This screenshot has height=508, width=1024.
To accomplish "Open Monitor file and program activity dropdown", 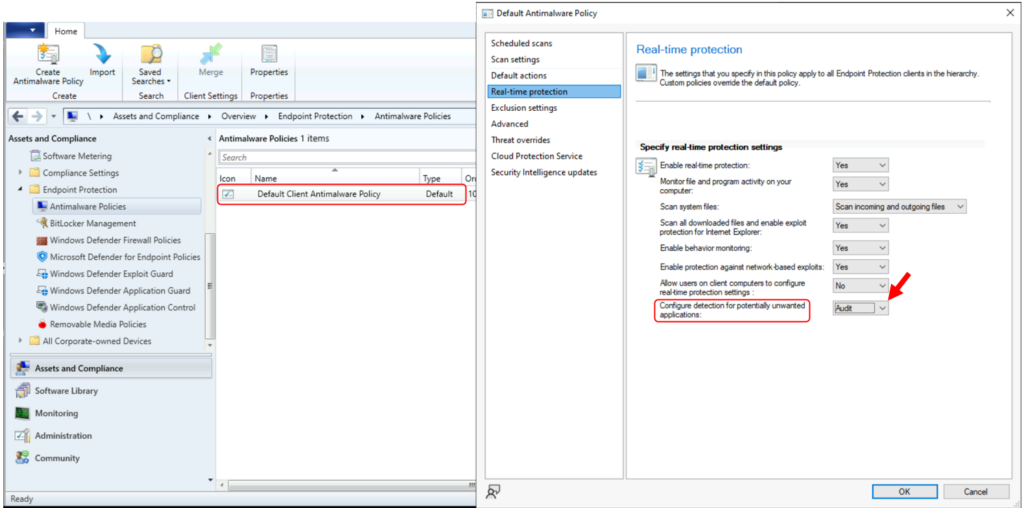I will (861, 184).
